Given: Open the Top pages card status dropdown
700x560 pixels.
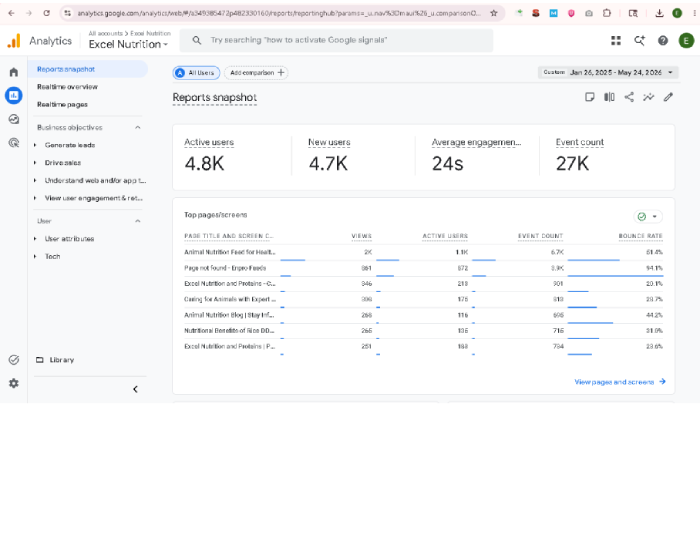Looking at the screenshot, I should pyautogui.click(x=648, y=217).
